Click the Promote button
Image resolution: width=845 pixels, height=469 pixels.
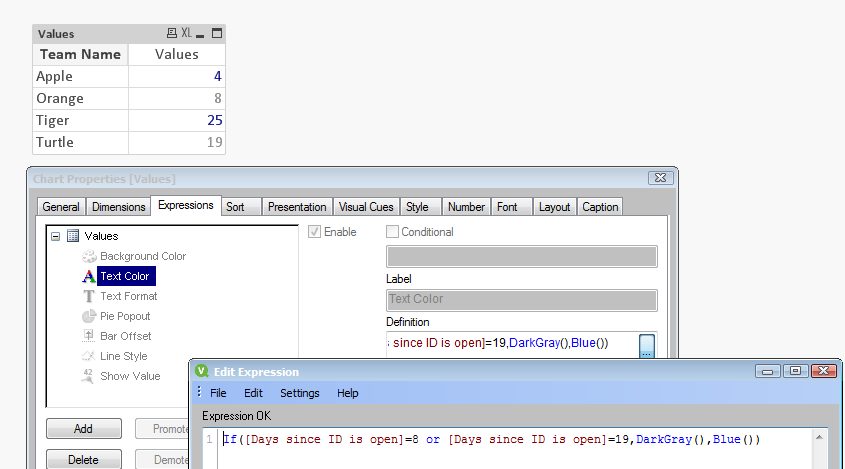(x=162, y=429)
